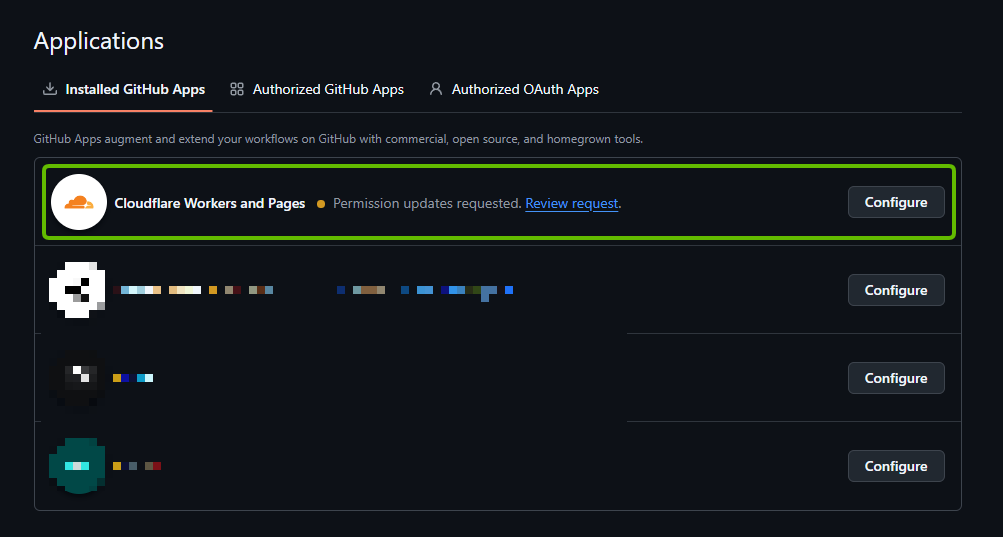The width and height of the screenshot is (1003, 537).
Task: Click the blurred name next to teal avatar
Action: point(137,466)
